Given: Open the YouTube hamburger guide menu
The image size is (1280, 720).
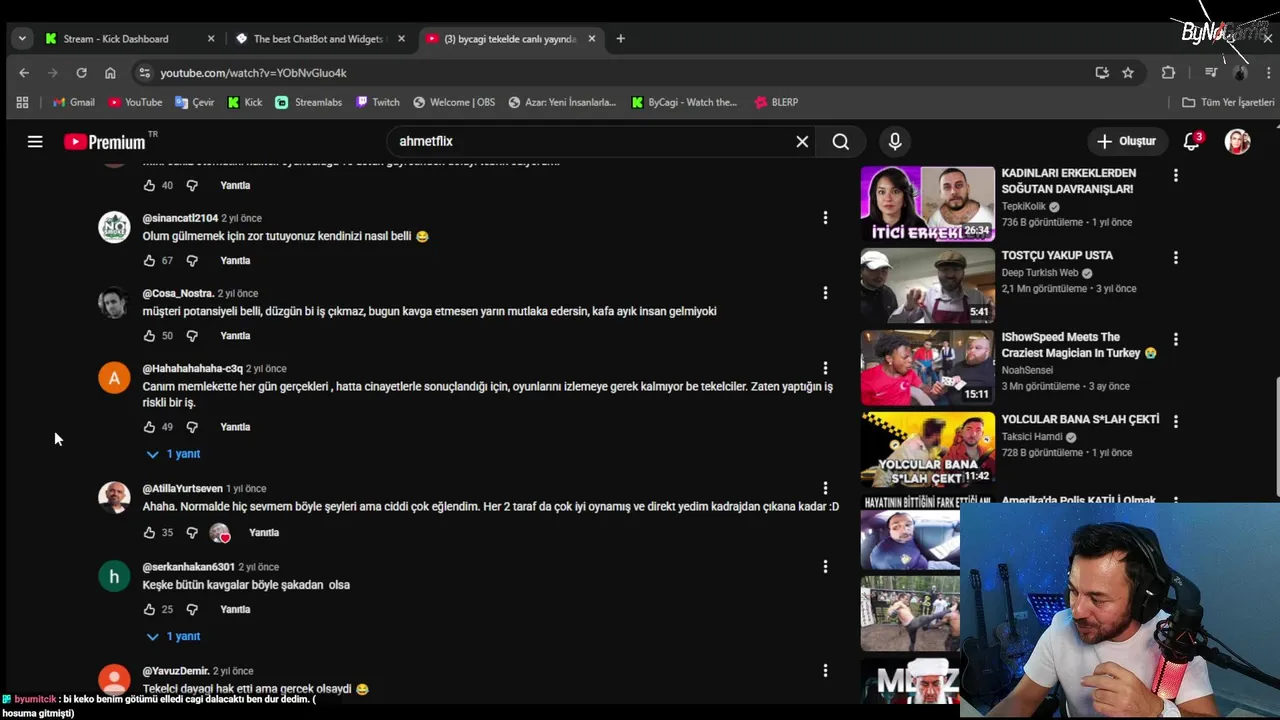Looking at the screenshot, I should click(x=35, y=142).
